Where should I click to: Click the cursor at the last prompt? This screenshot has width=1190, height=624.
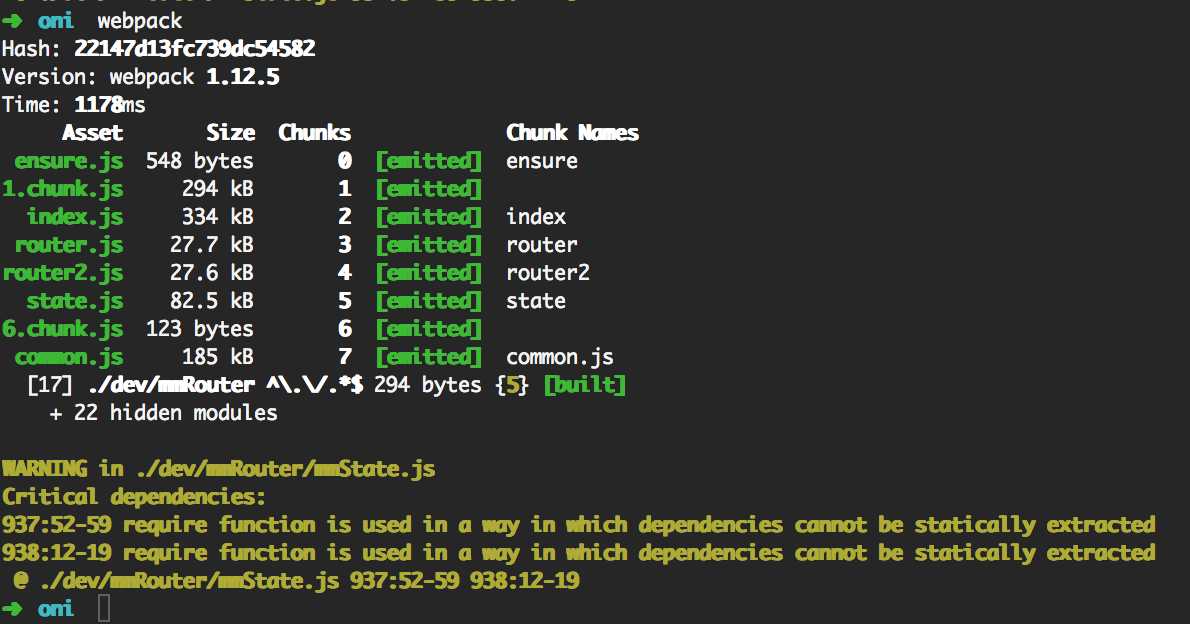pos(104,609)
